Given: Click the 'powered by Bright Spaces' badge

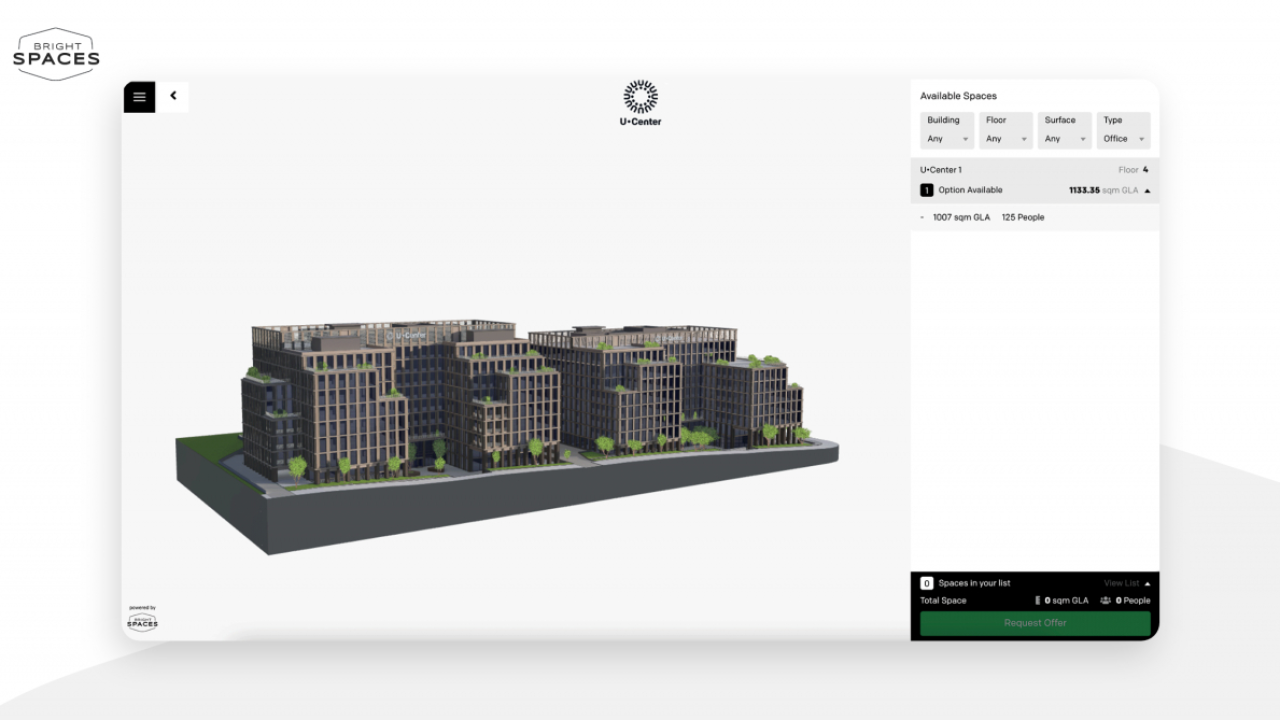Looking at the screenshot, I should [142, 619].
